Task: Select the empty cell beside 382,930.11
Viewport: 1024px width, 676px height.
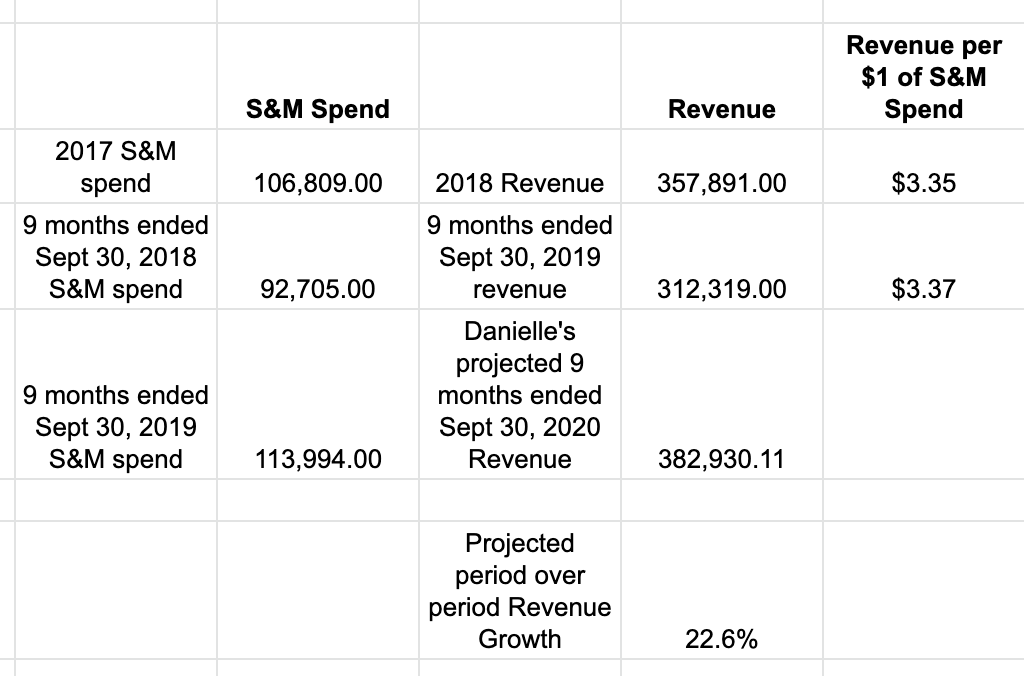Action: (x=923, y=394)
